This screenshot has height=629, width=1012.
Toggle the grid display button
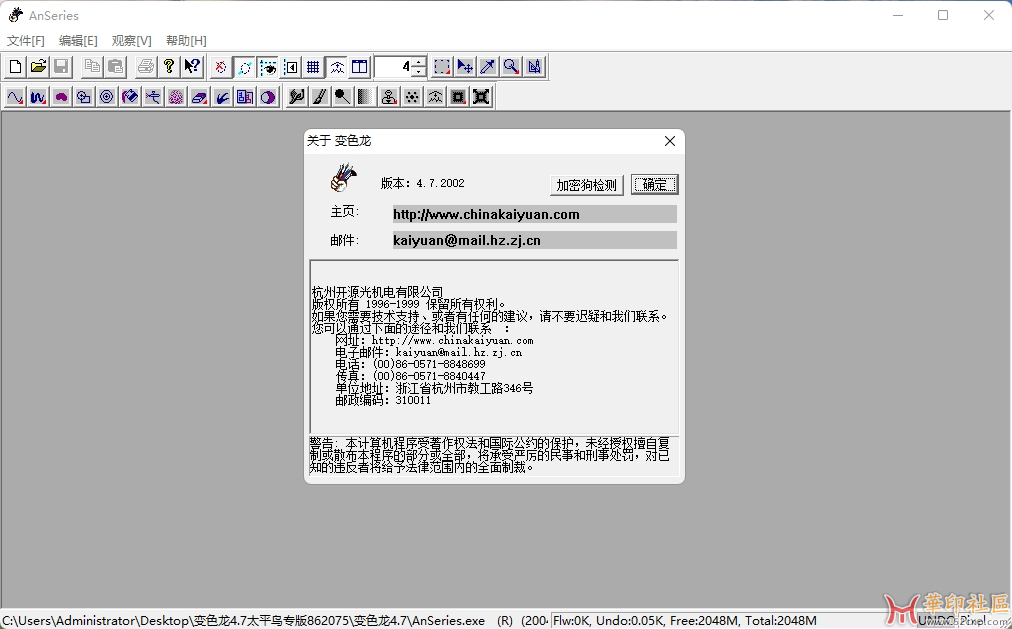coord(314,66)
